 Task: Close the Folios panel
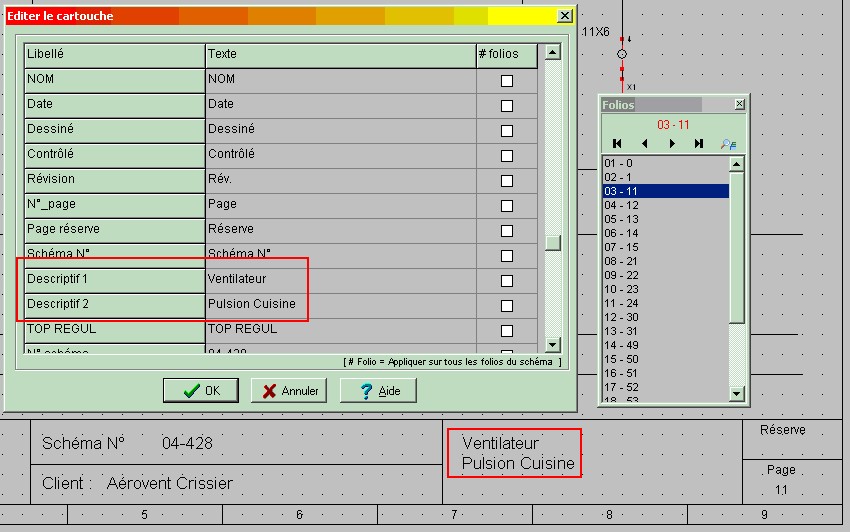click(x=739, y=104)
